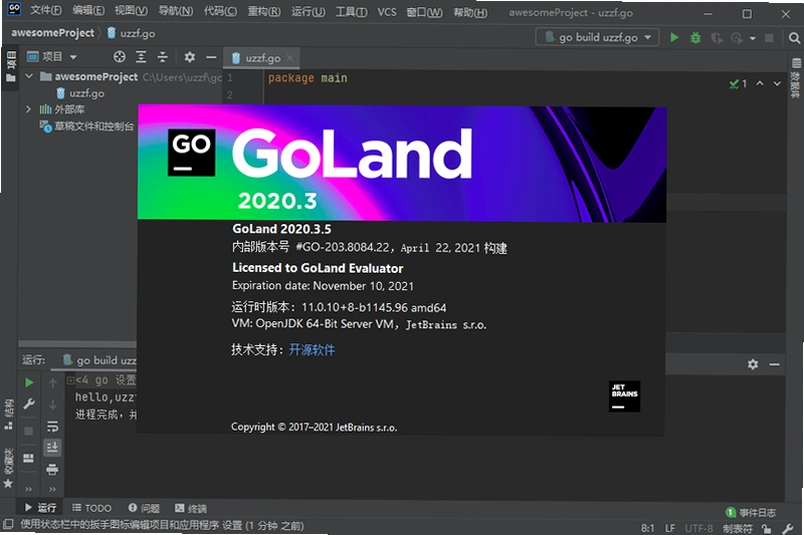Open 导航(N) menu
804x535 pixels.
175,11
